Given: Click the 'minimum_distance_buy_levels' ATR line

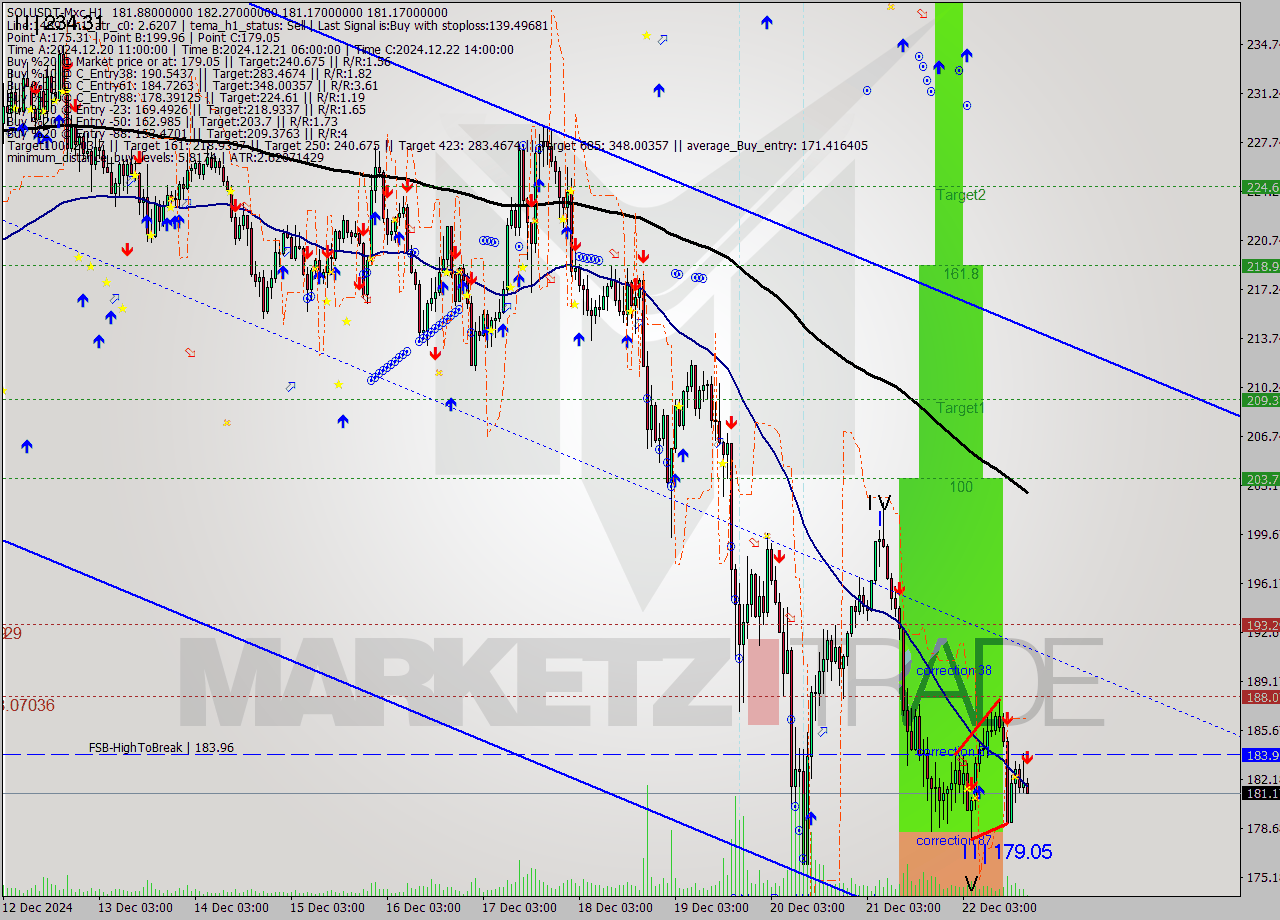Looking at the screenshot, I should pos(165,158).
